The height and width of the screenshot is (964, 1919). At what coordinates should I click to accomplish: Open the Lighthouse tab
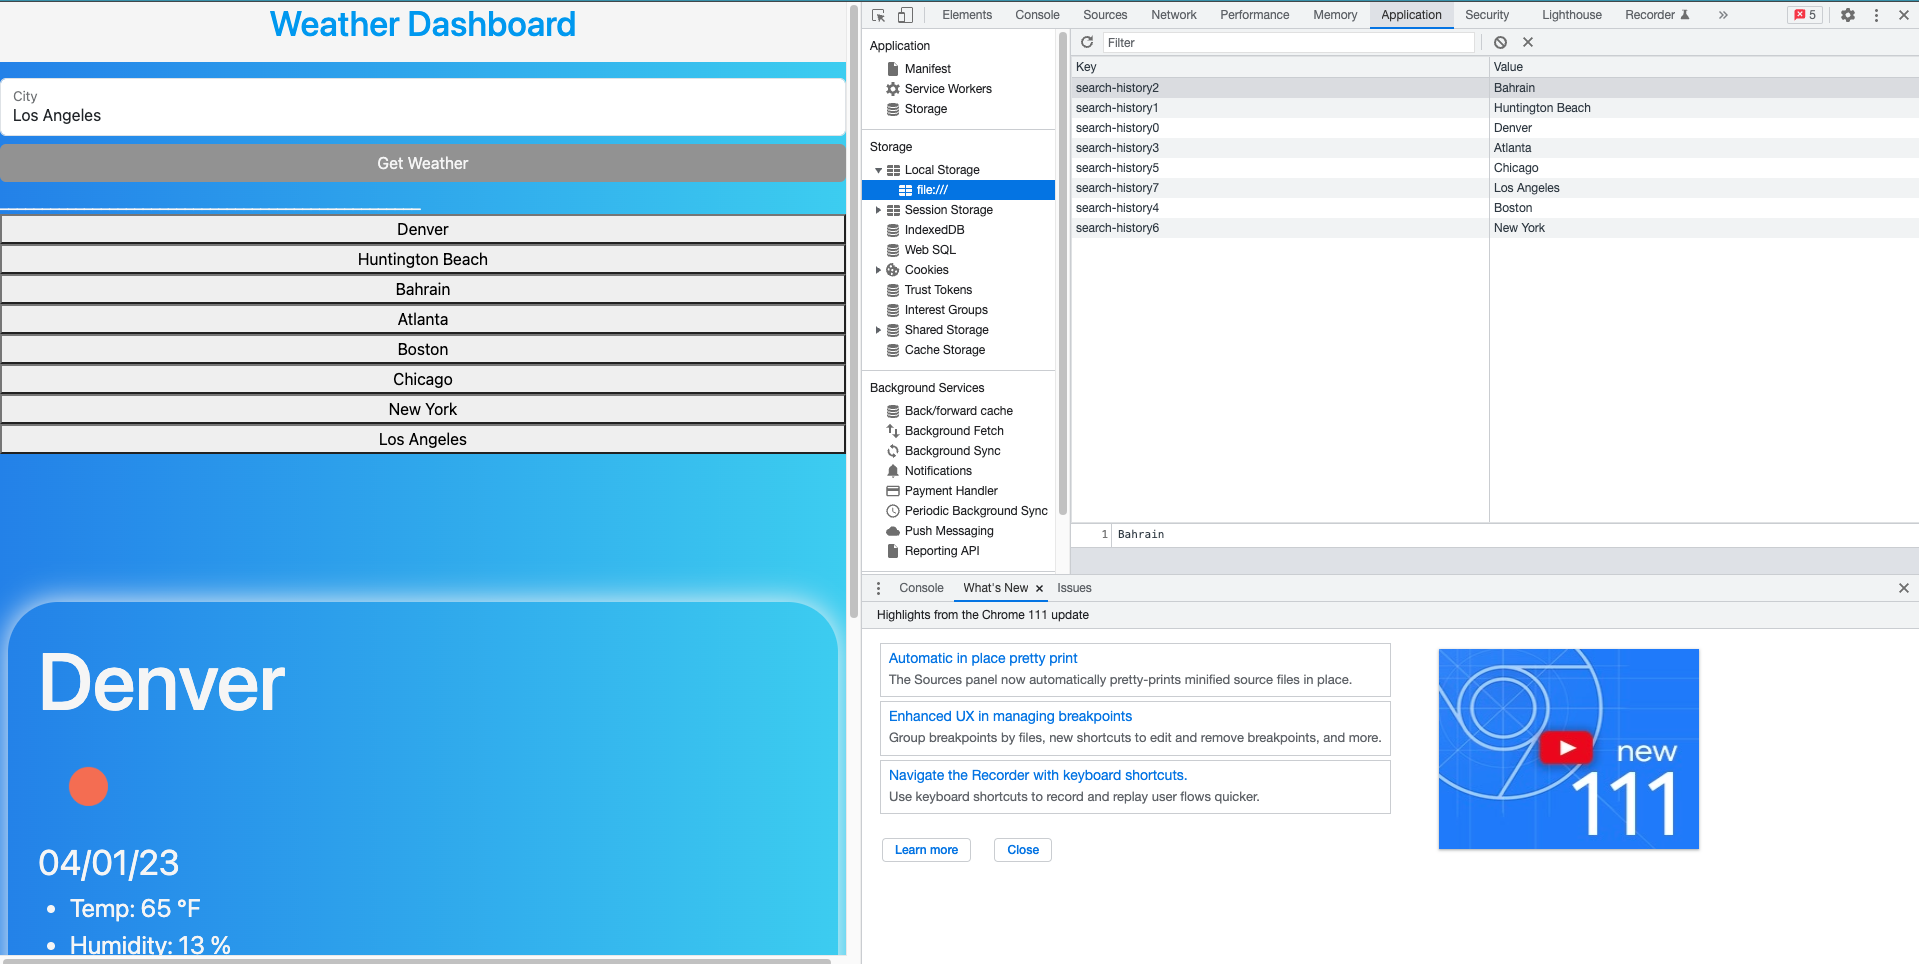[x=1571, y=15]
